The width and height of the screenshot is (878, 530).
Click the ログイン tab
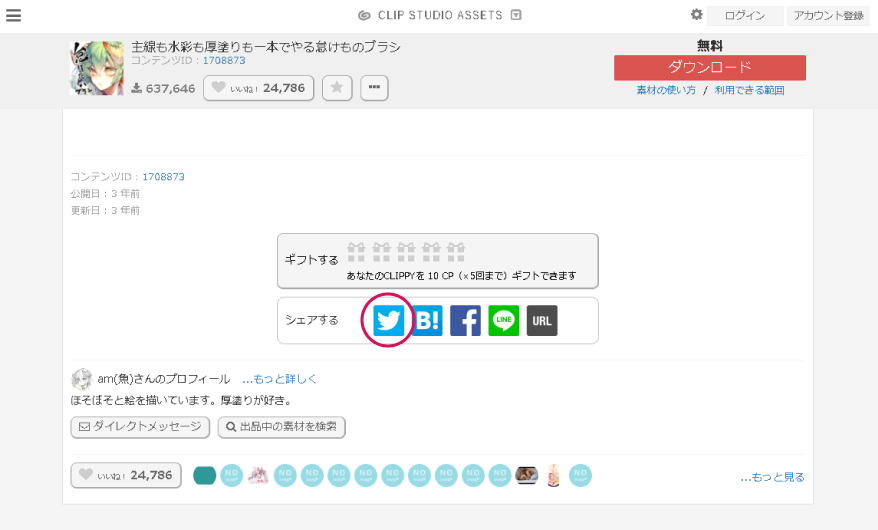pos(744,15)
